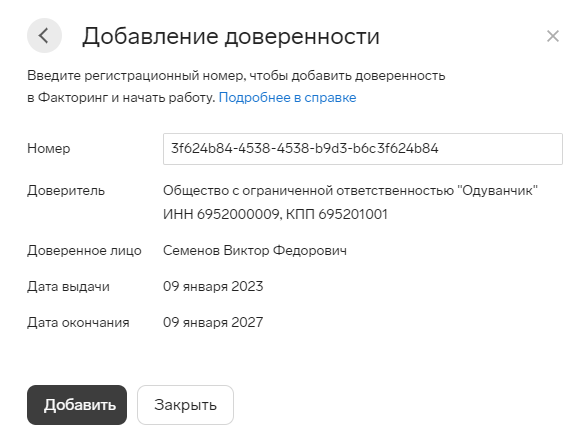Click the name Семенов Виктор Федорович
The height and width of the screenshot is (439, 588).
tap(255, 250)
